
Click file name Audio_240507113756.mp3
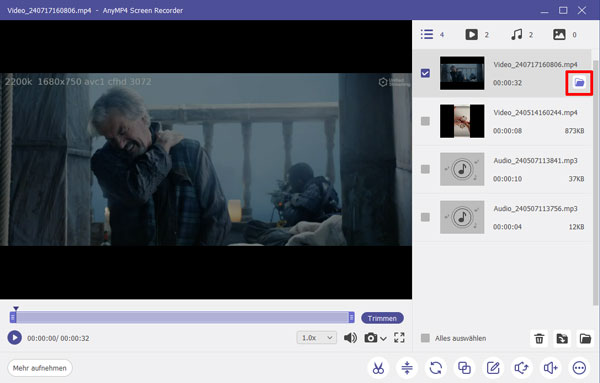(x=535, y=209)
